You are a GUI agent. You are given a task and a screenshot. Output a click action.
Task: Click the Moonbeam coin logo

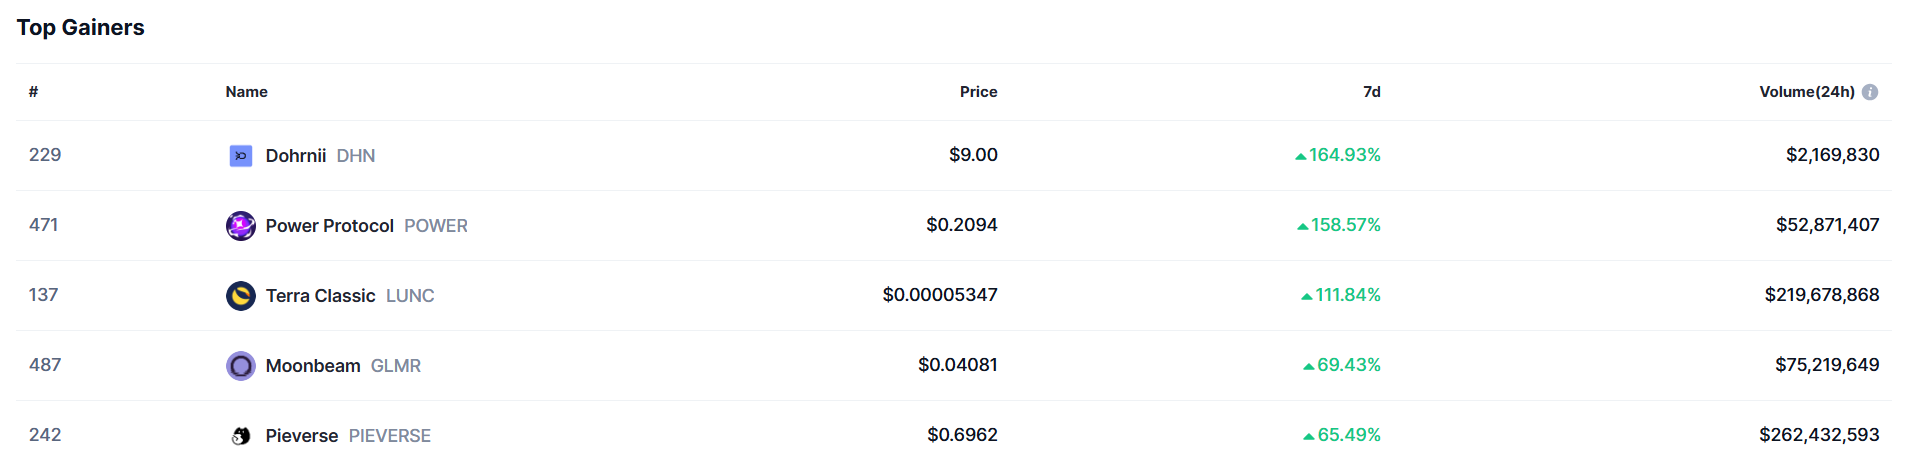[x=241, y=366]
